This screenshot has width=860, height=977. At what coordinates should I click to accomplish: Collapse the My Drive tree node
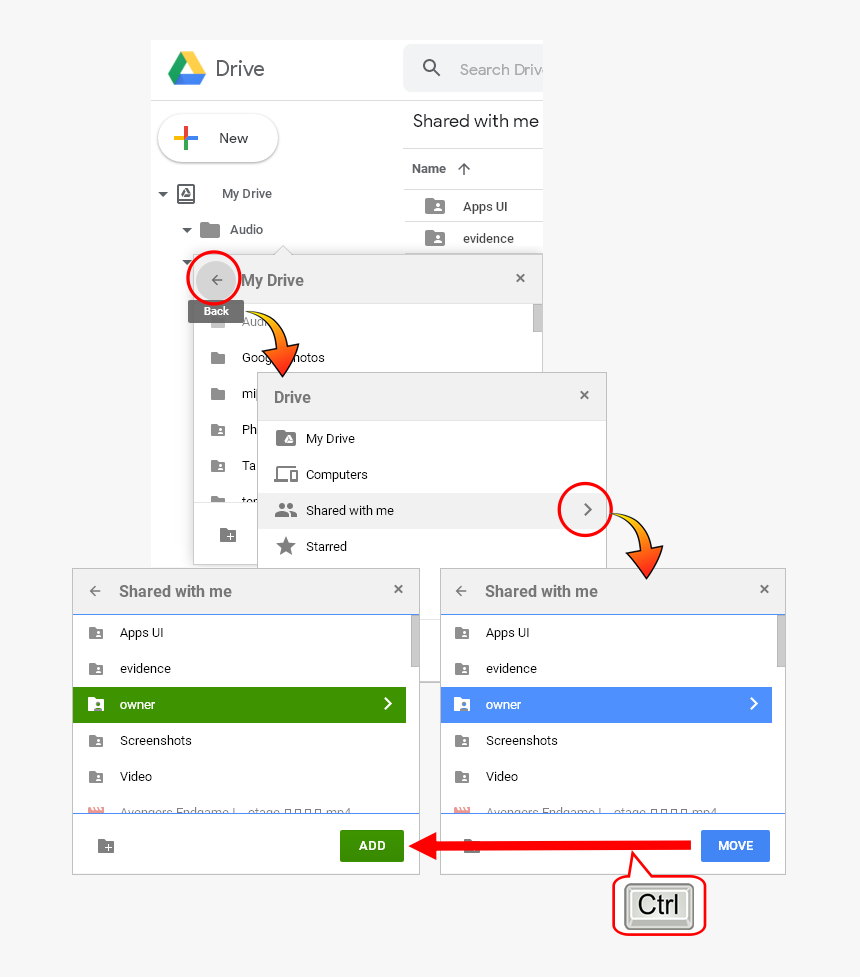[x=163, y=194]
